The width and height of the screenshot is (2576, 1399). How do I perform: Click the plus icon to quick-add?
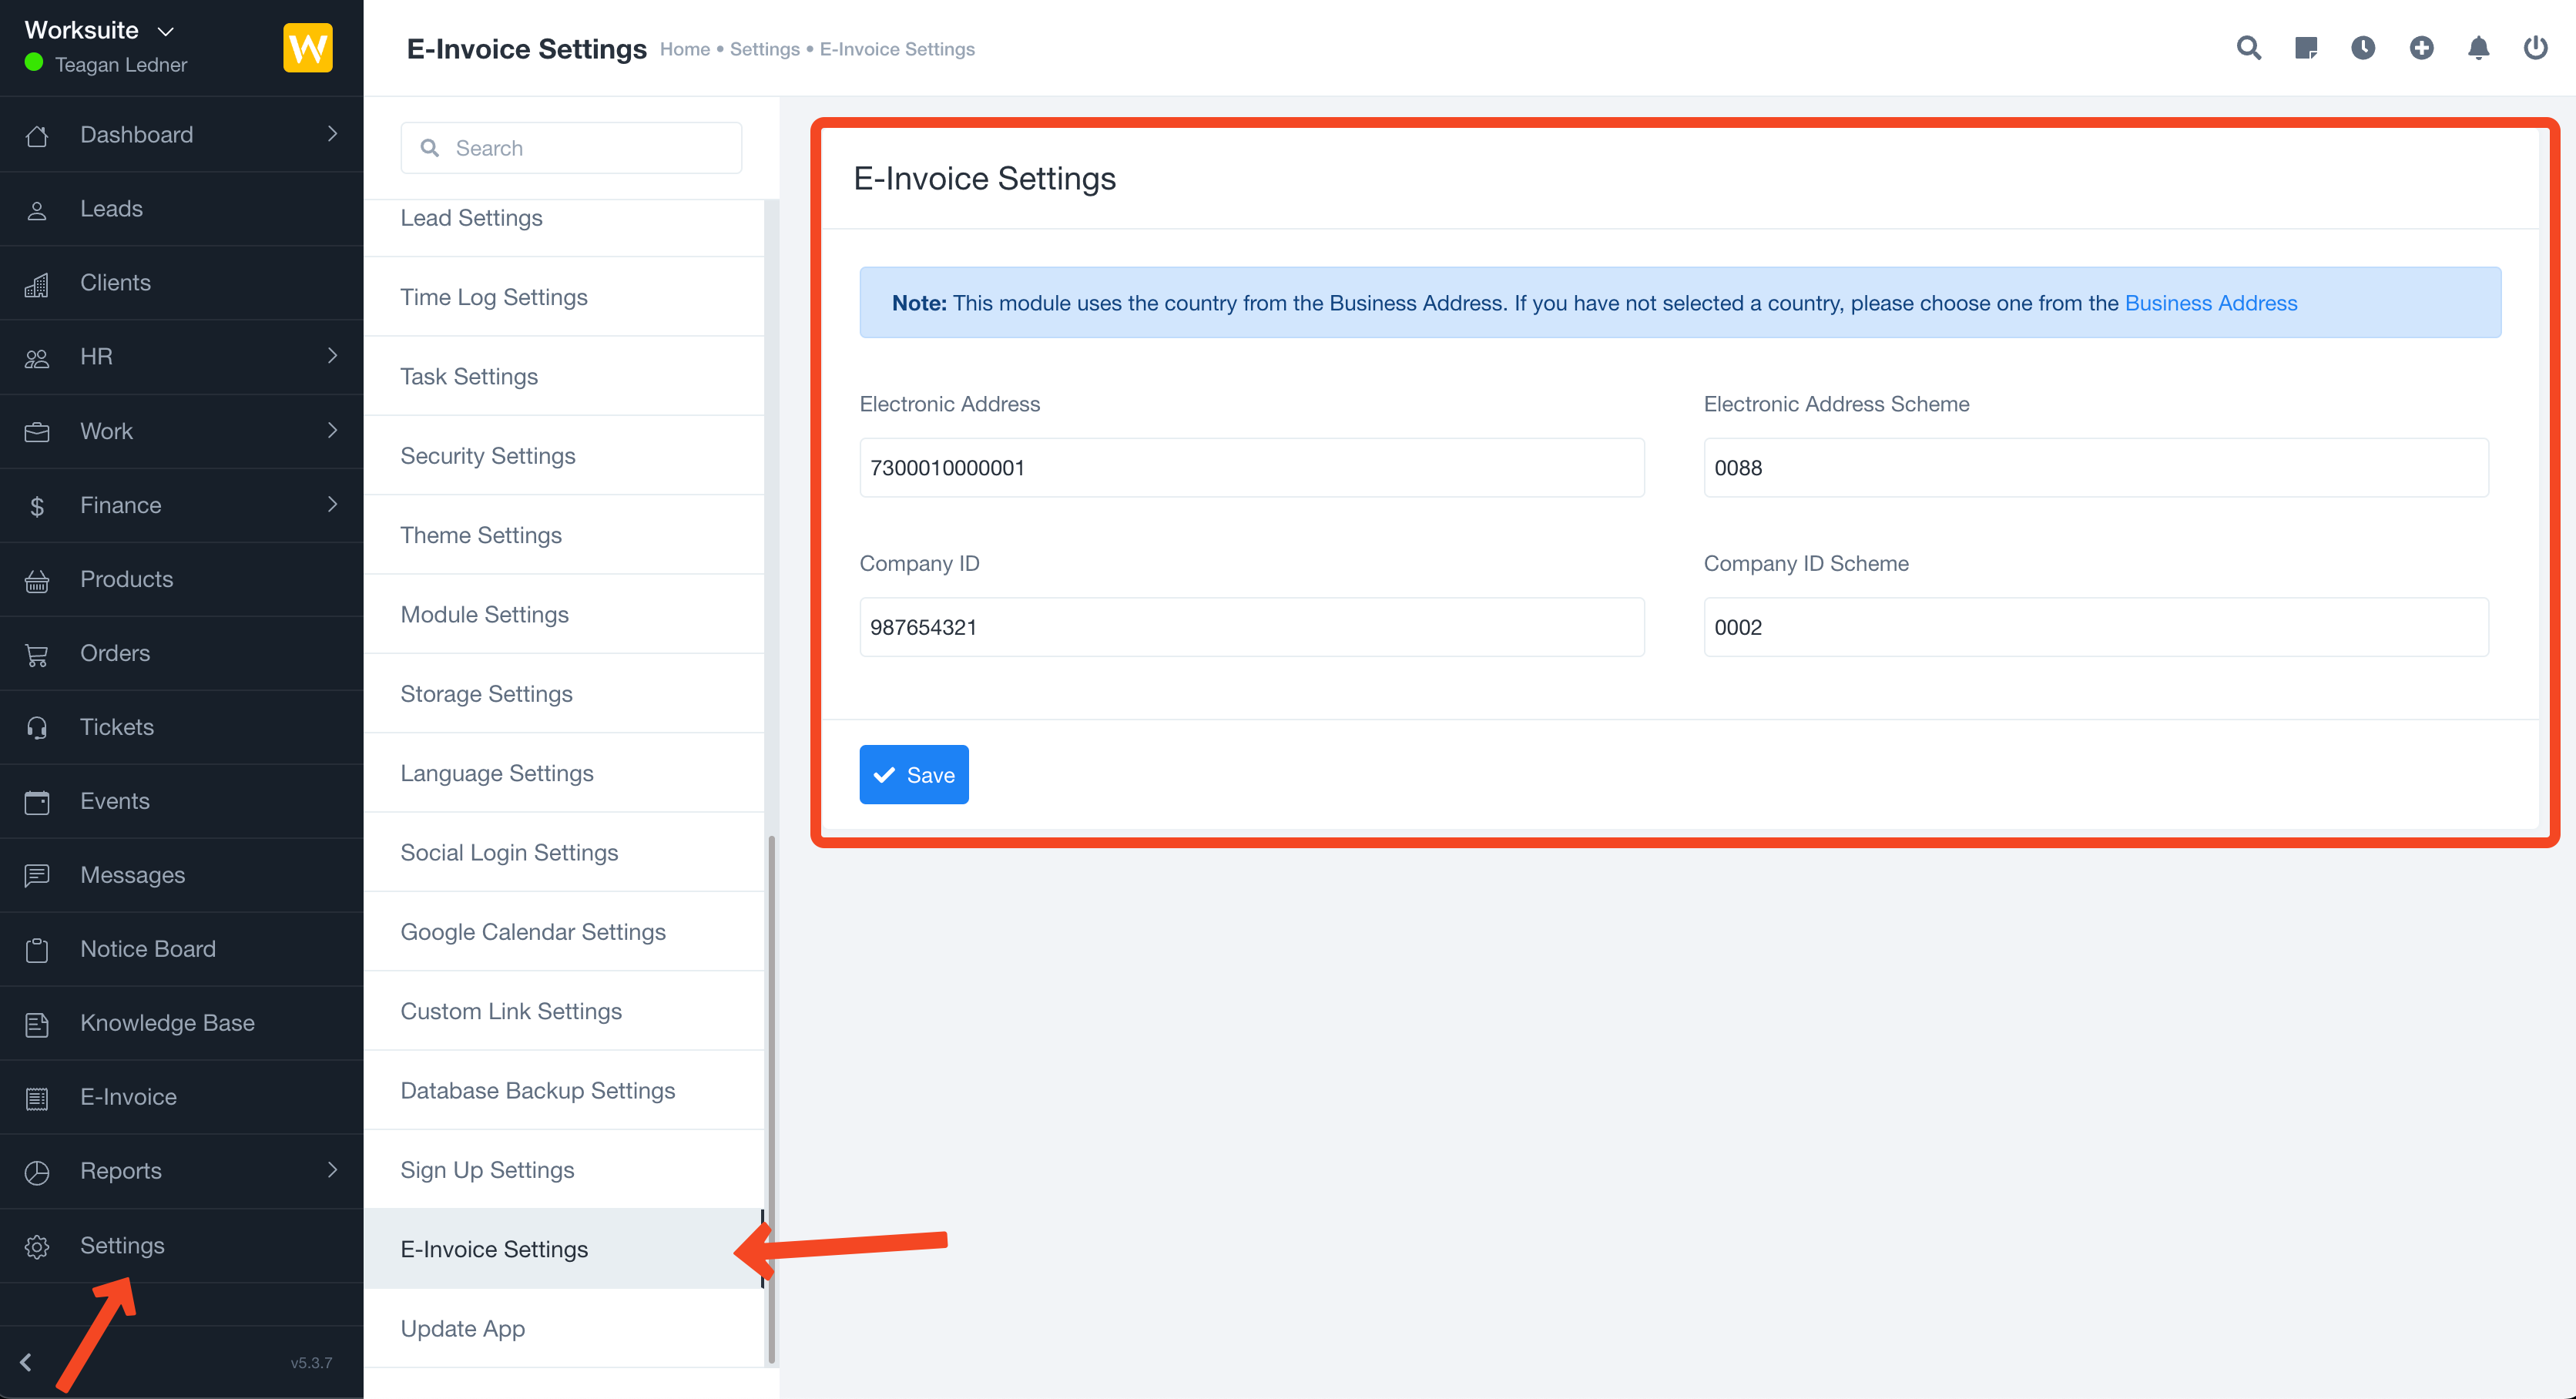click(x=2421, y=47)
